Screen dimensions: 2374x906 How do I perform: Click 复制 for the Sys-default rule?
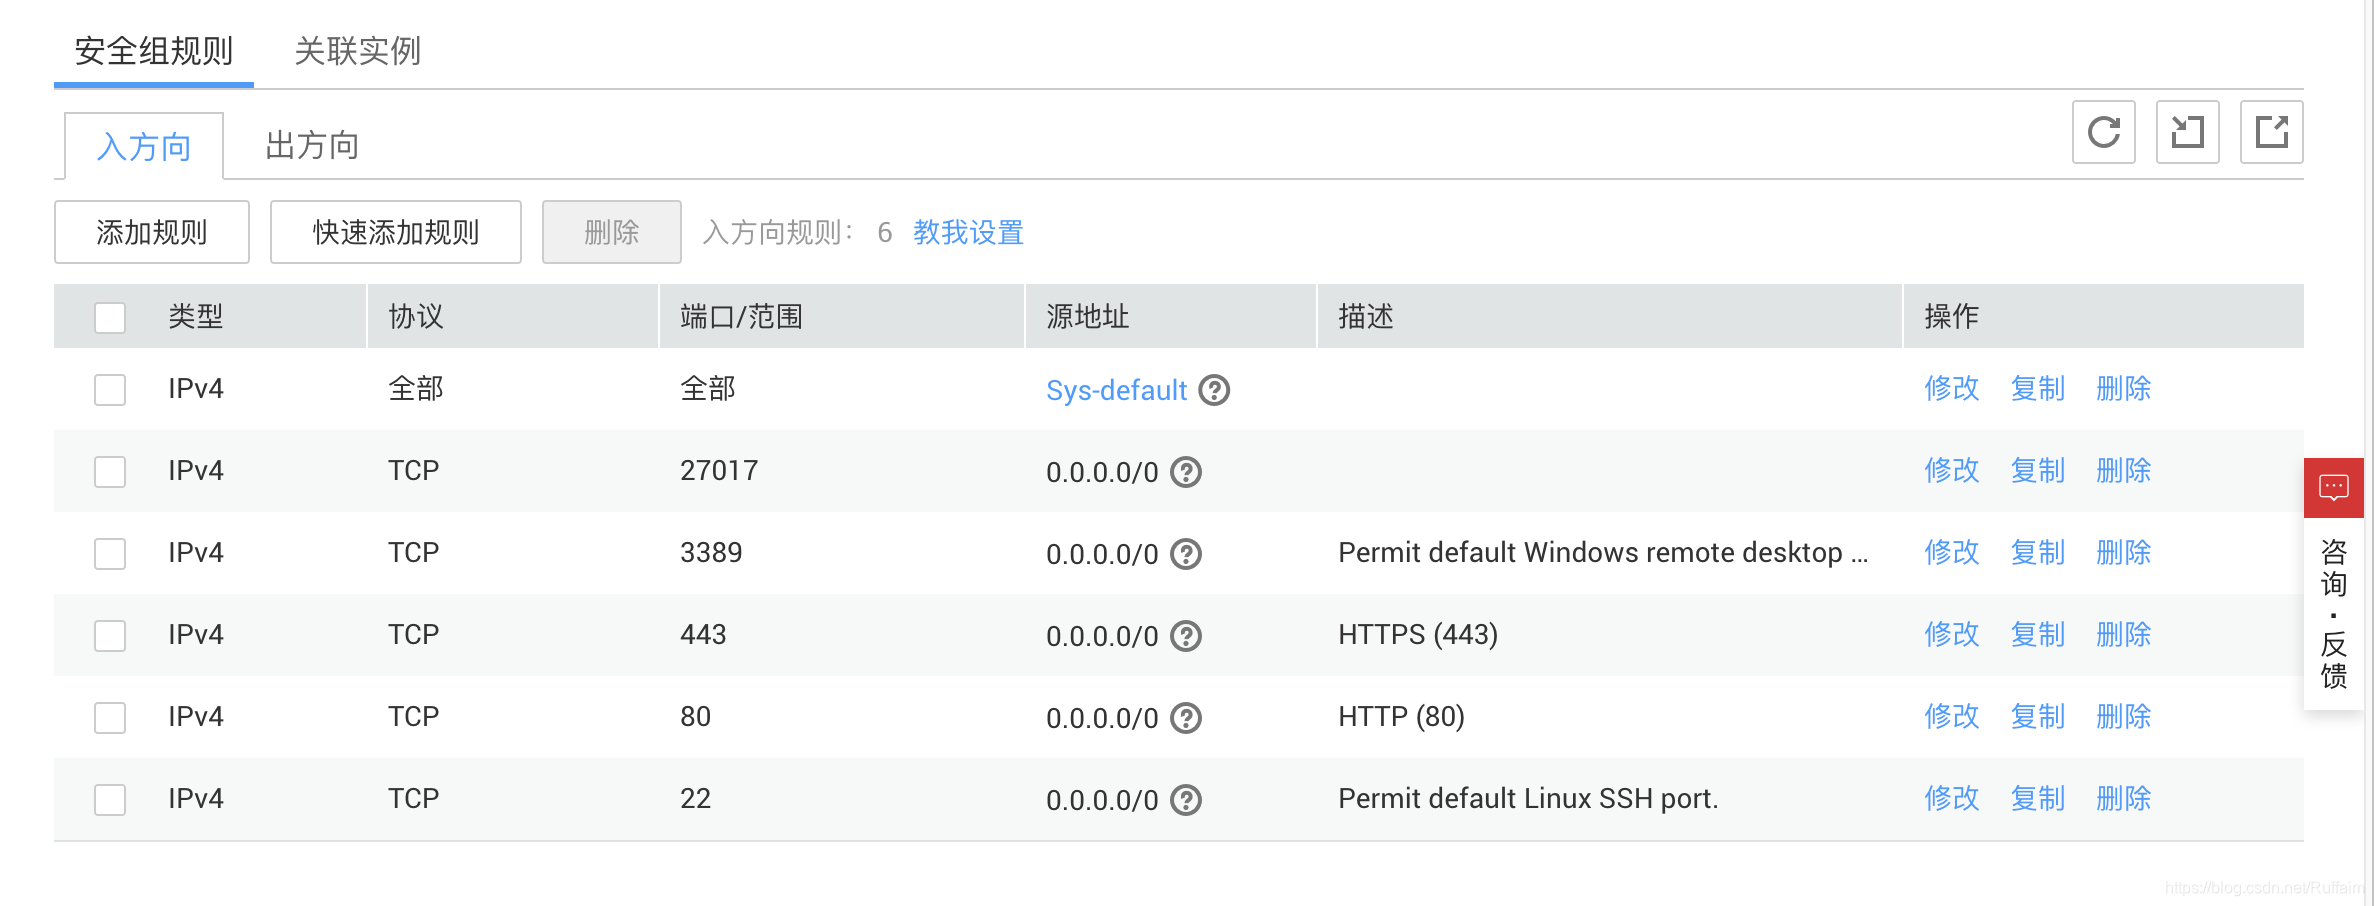click(2038, 389)
